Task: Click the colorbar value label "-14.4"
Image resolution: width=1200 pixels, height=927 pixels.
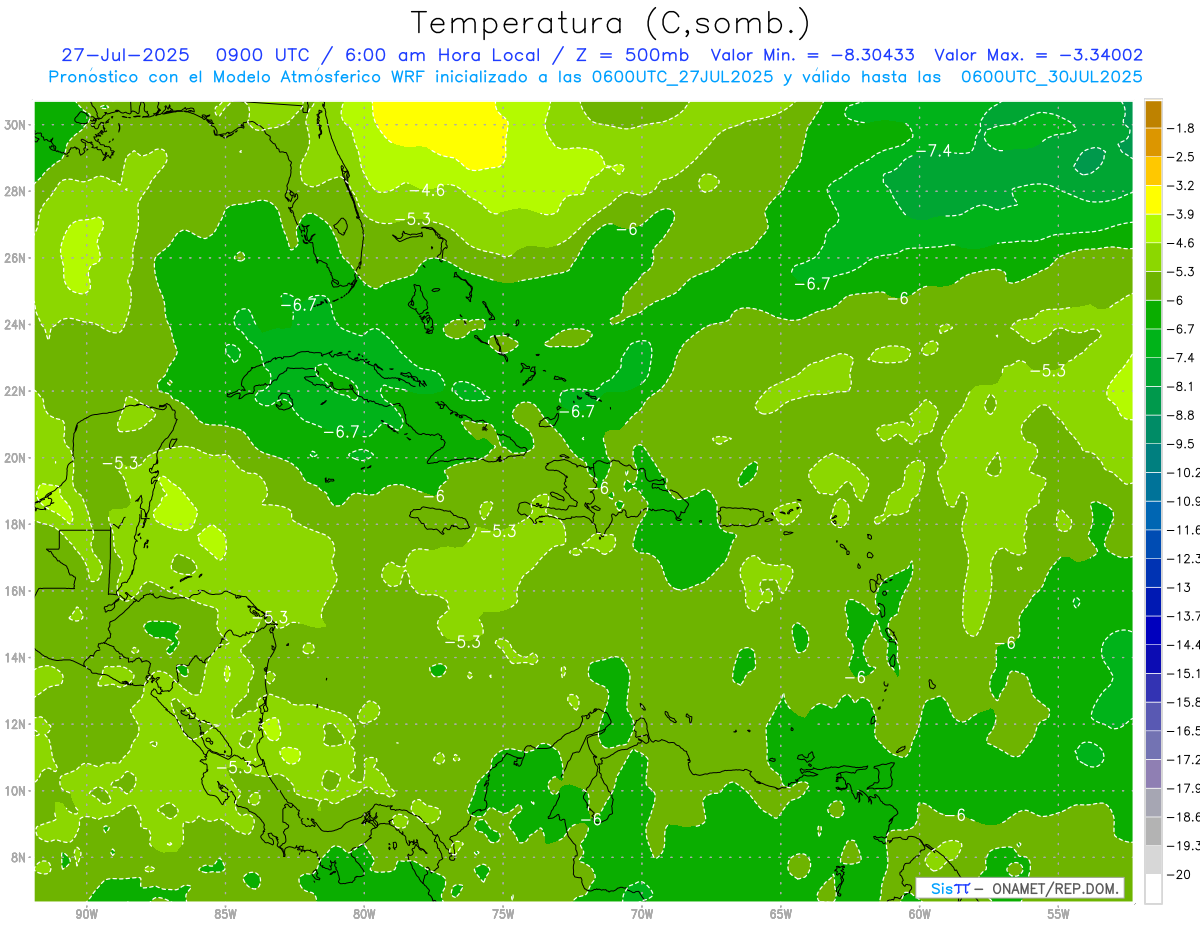Action: pyautogui.click(x=1184, y=644)
